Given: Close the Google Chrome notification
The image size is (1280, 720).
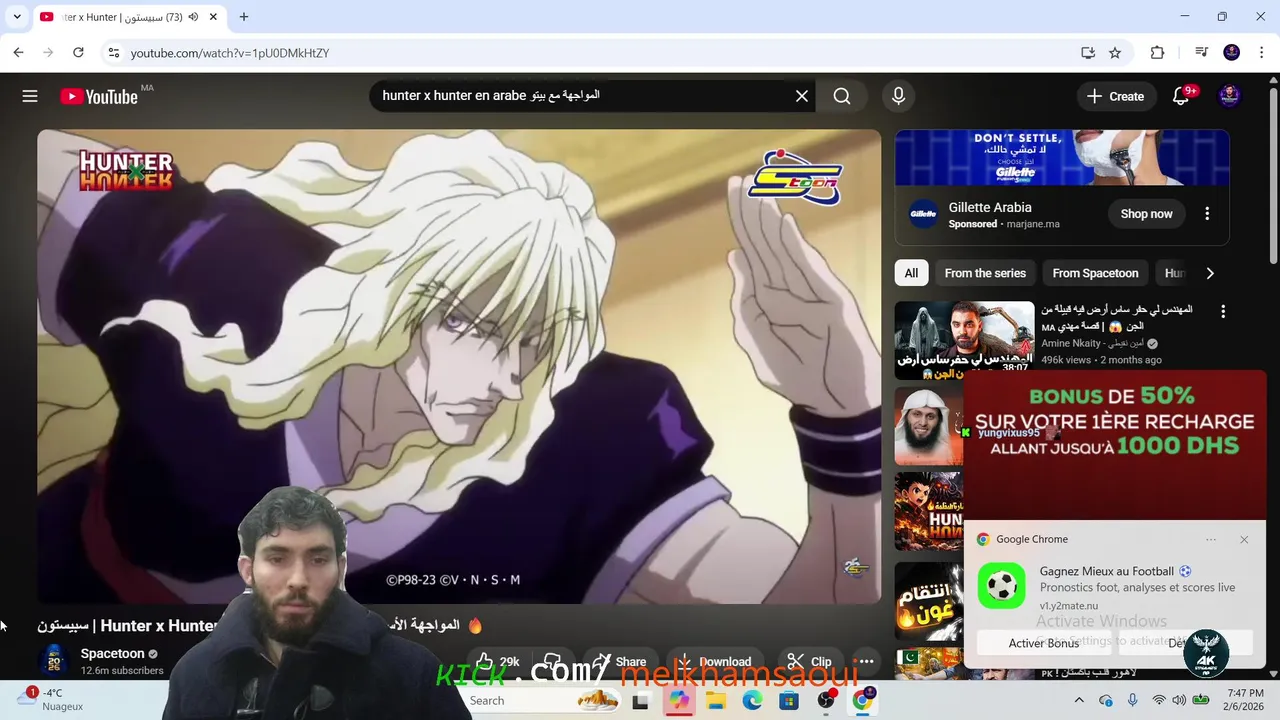Looking at the screenshot, I should (1244, 540).
